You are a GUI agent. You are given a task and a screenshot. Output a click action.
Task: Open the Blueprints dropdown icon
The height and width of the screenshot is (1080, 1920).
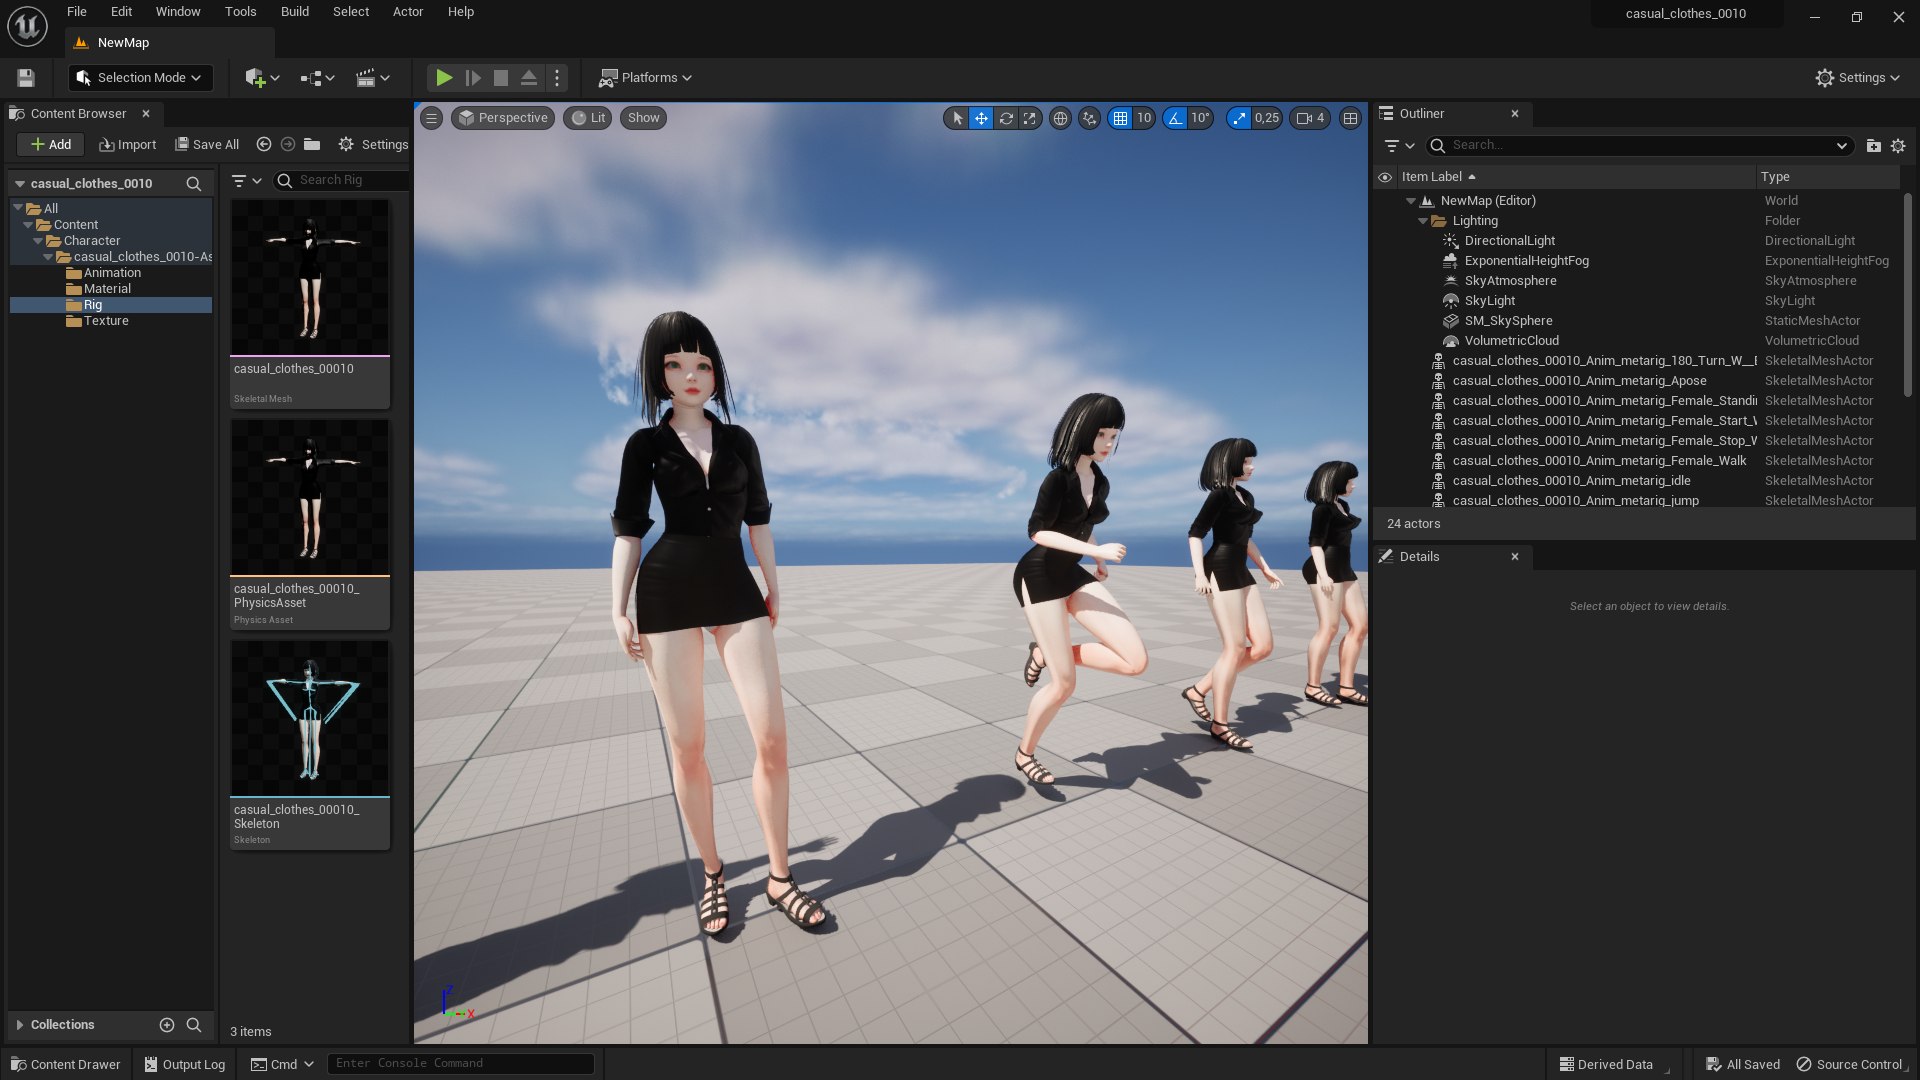317,78
